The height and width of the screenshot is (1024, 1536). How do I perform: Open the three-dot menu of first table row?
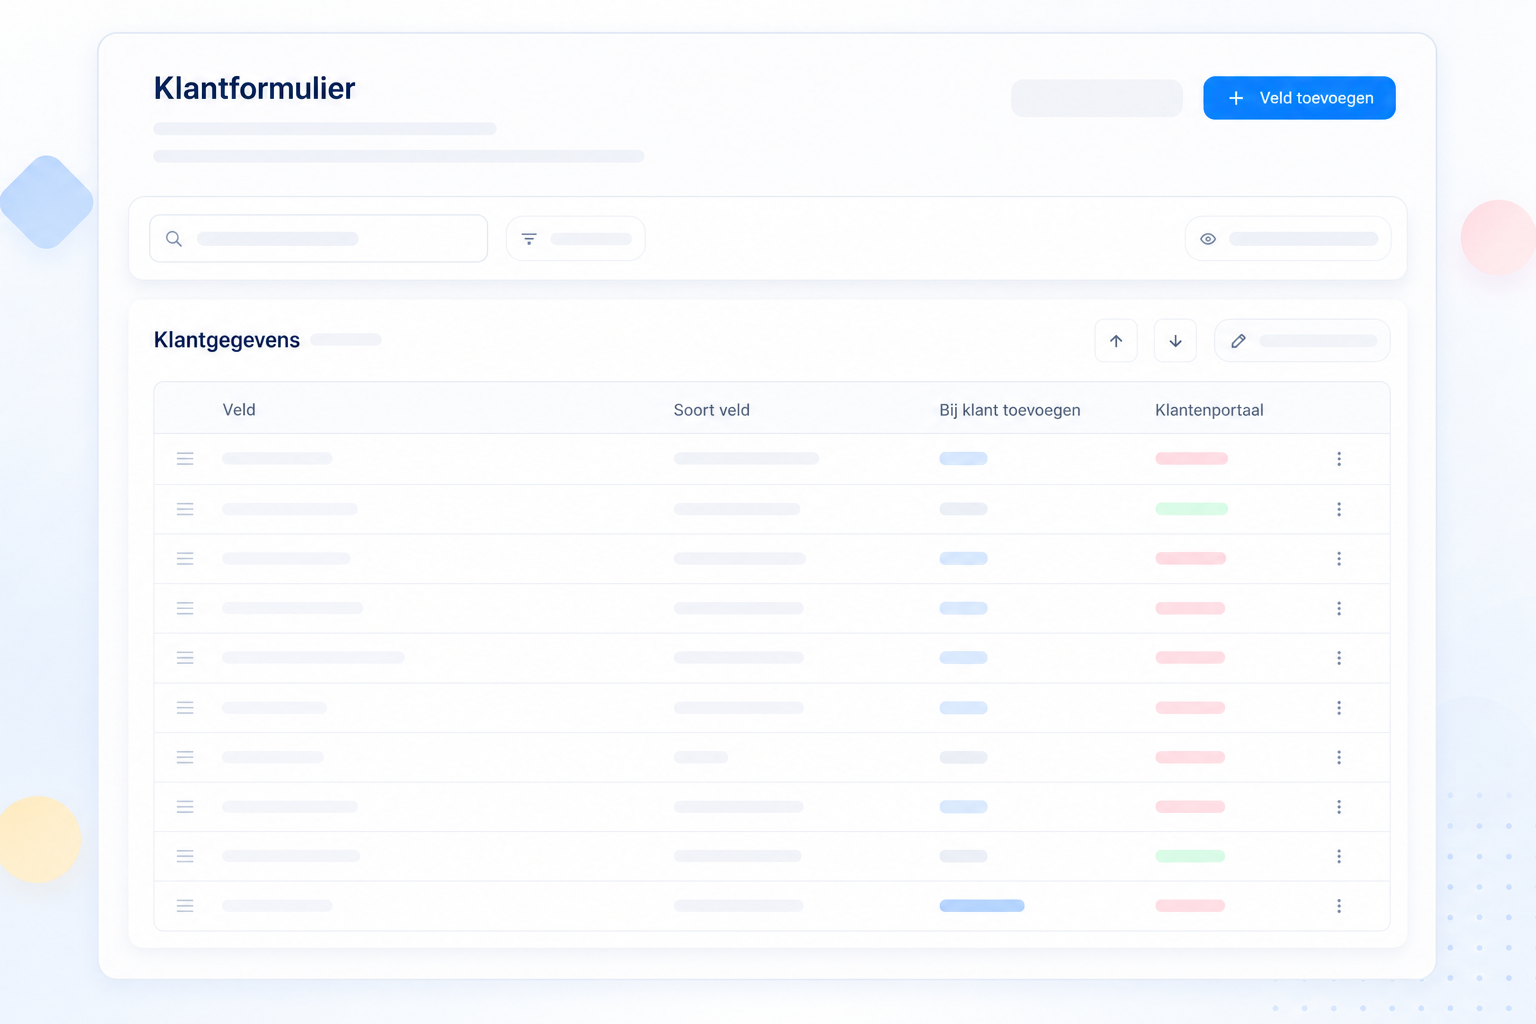[1339, 459]
